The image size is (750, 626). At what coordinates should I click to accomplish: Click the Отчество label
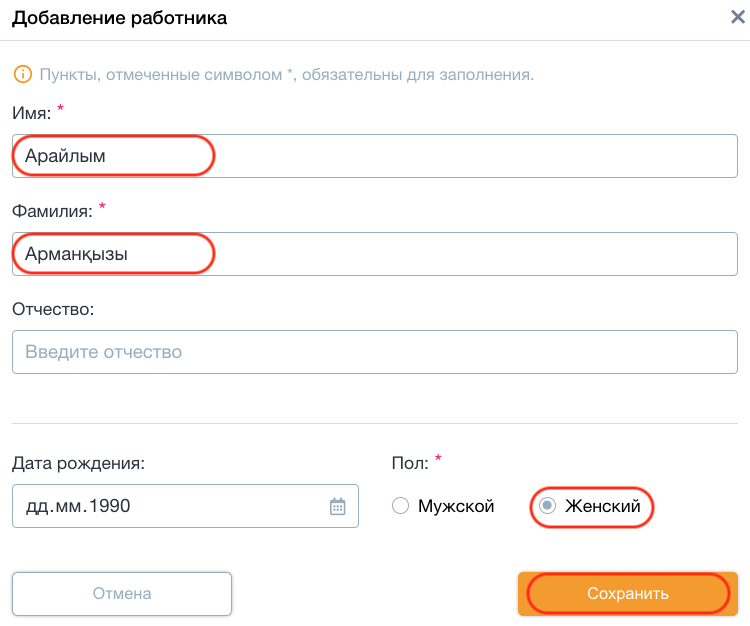[x=53, y=309]
